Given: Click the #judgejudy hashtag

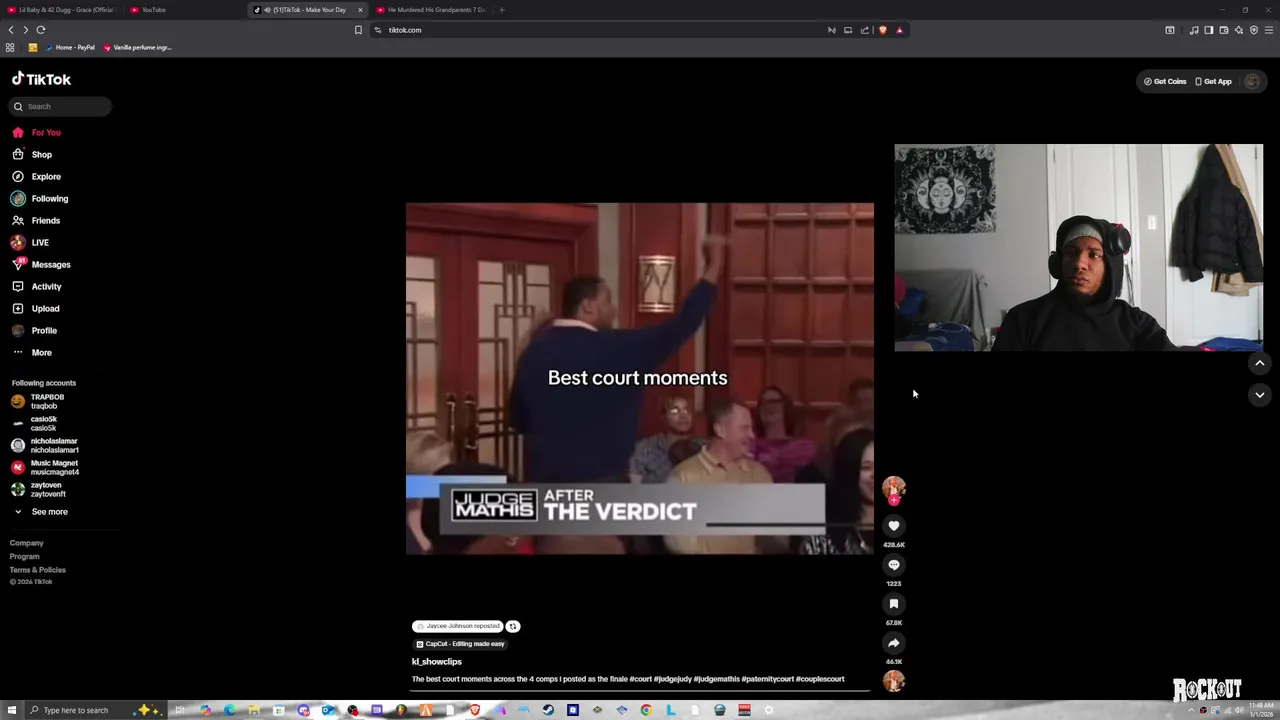Looking at the screenshot, I should 672,679.
